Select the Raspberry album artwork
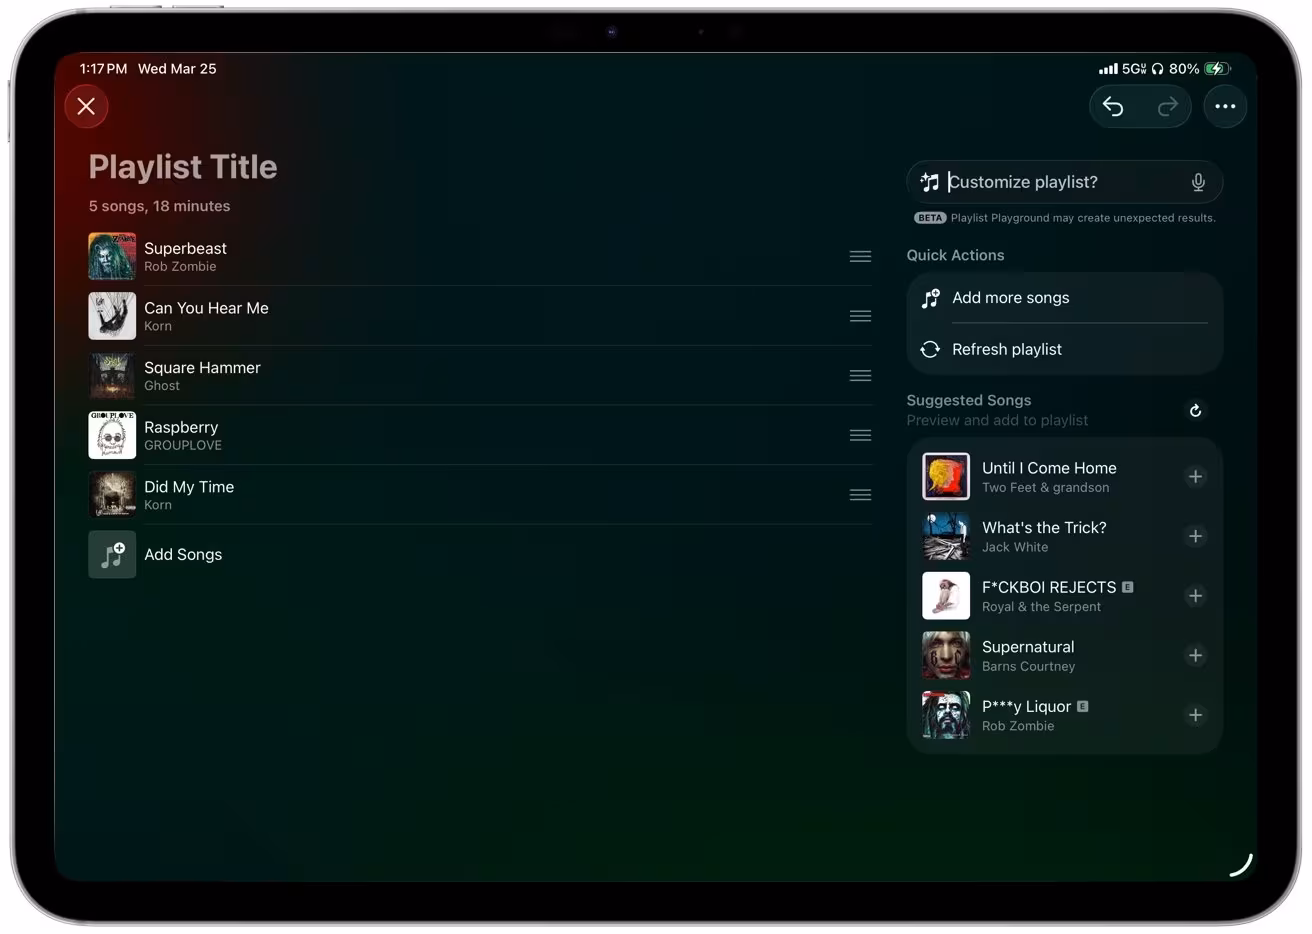Image resolution: width=1312 pixels, height=934 pixels. [111, 435]
